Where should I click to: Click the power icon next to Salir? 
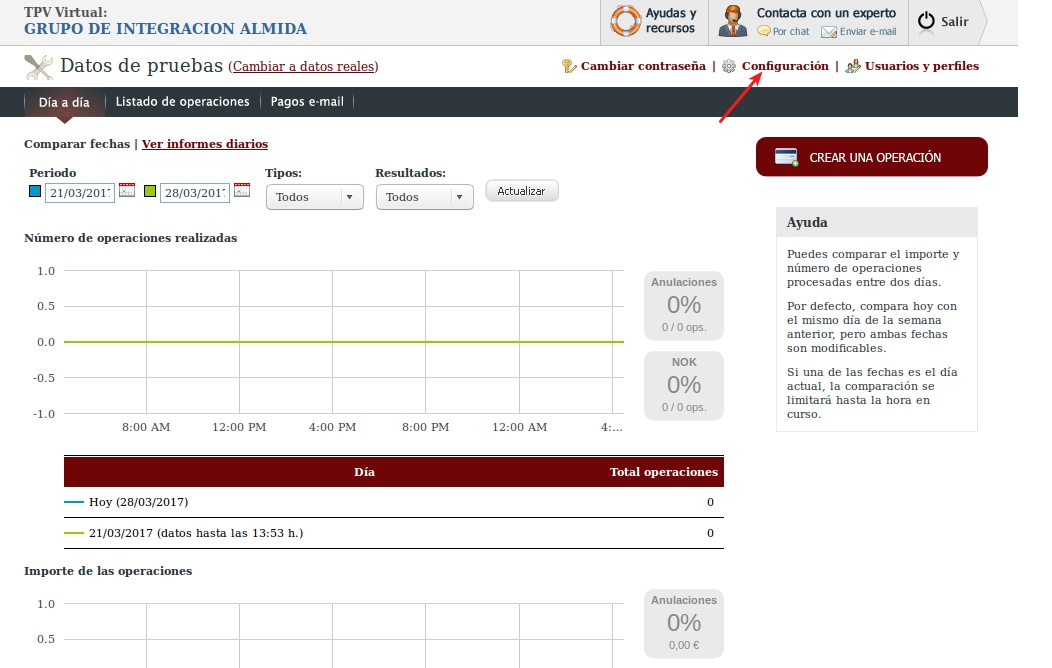pyautogui.click(x=926, y=21)
